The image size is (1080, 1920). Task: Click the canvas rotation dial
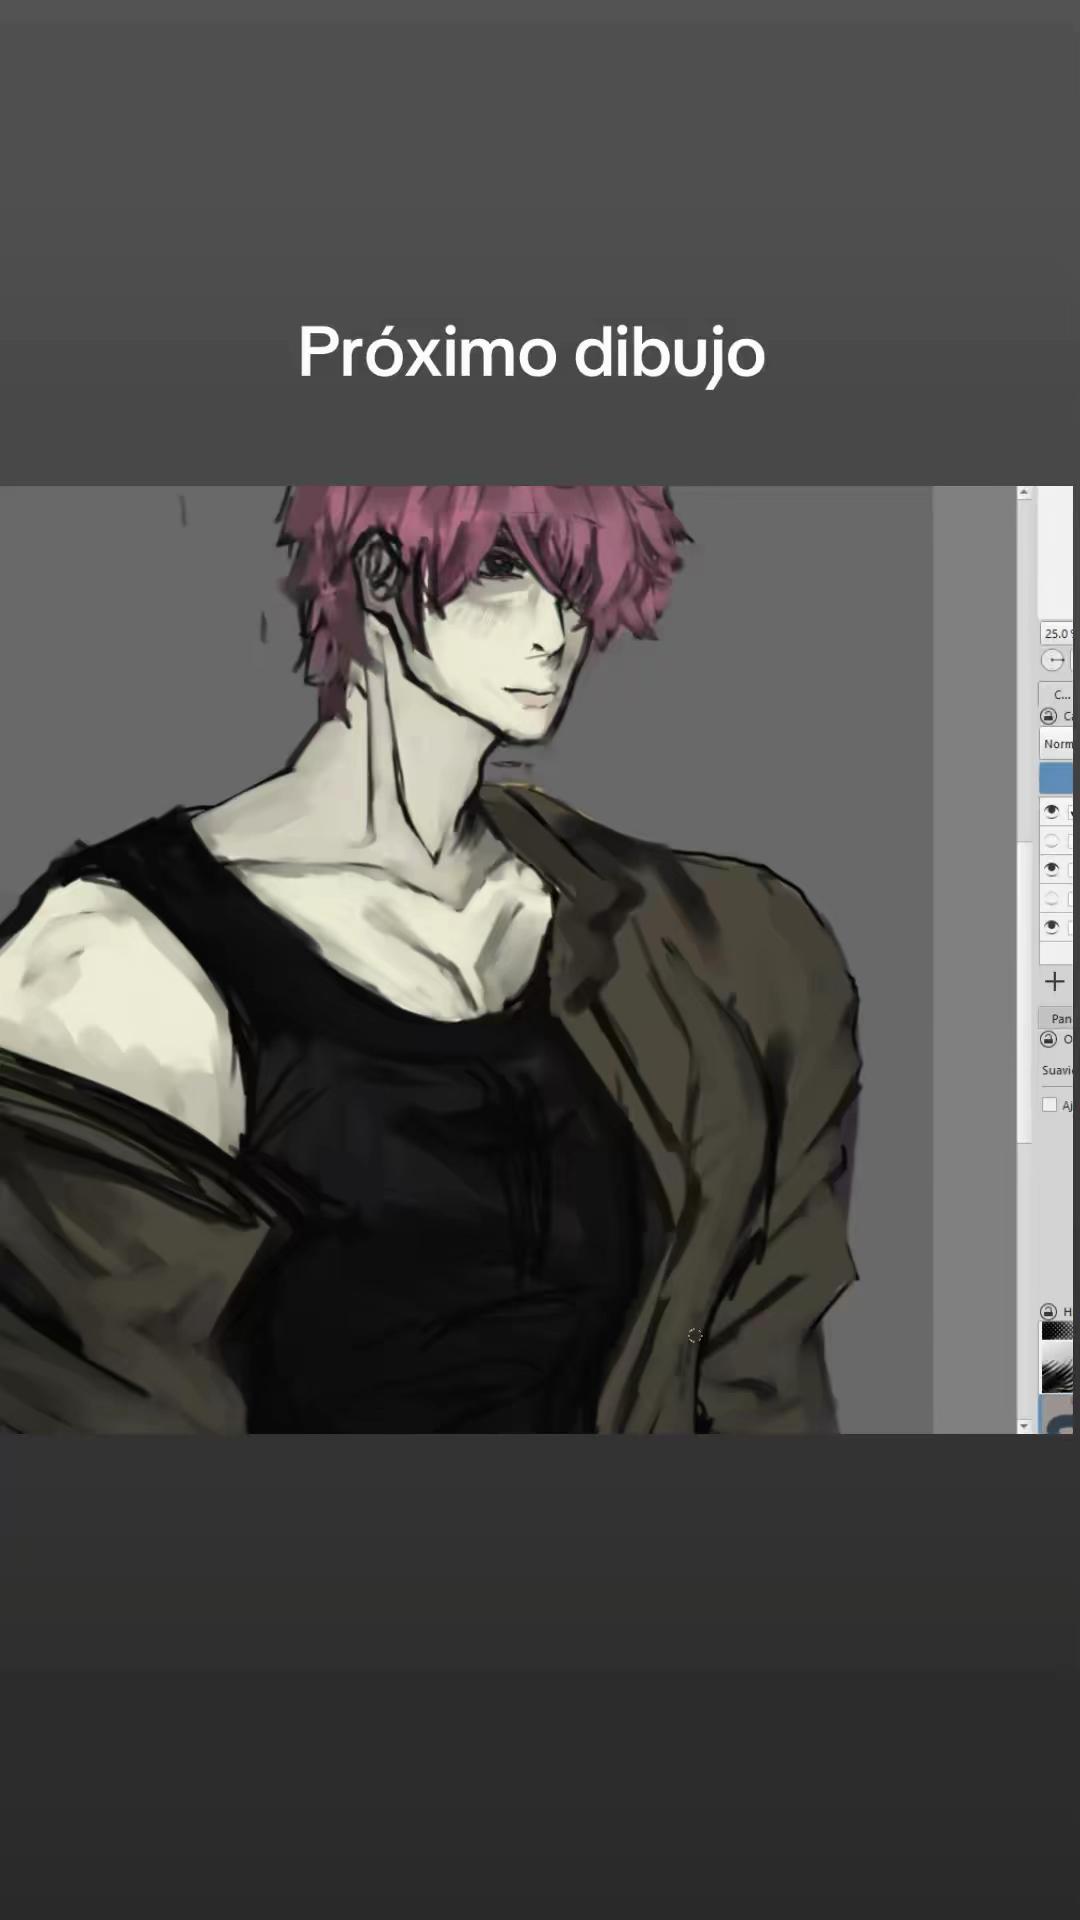point(1052,660)
